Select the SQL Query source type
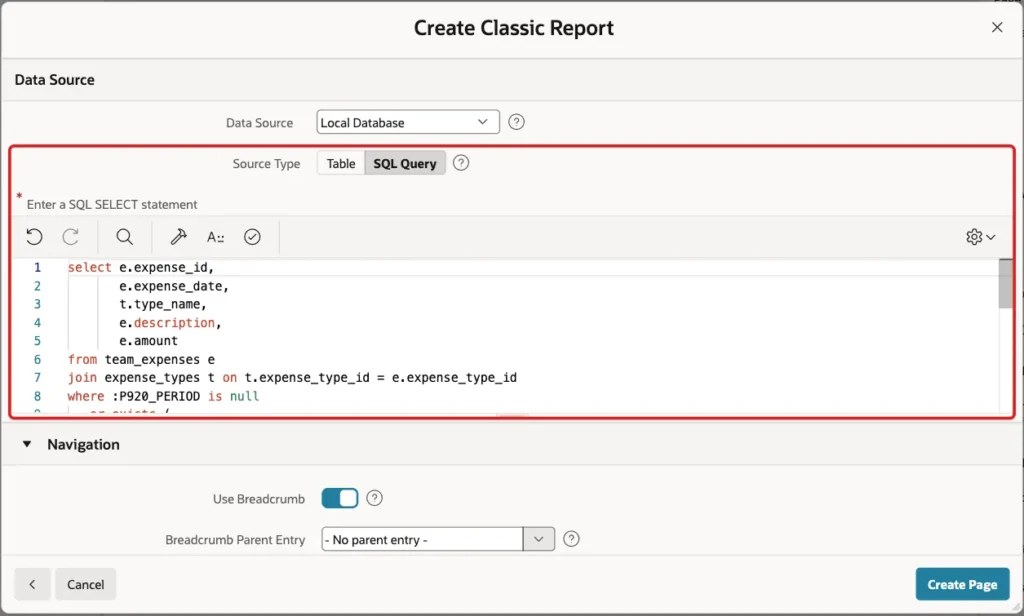Screen dimensions: 1024x616 click(405, 163)
